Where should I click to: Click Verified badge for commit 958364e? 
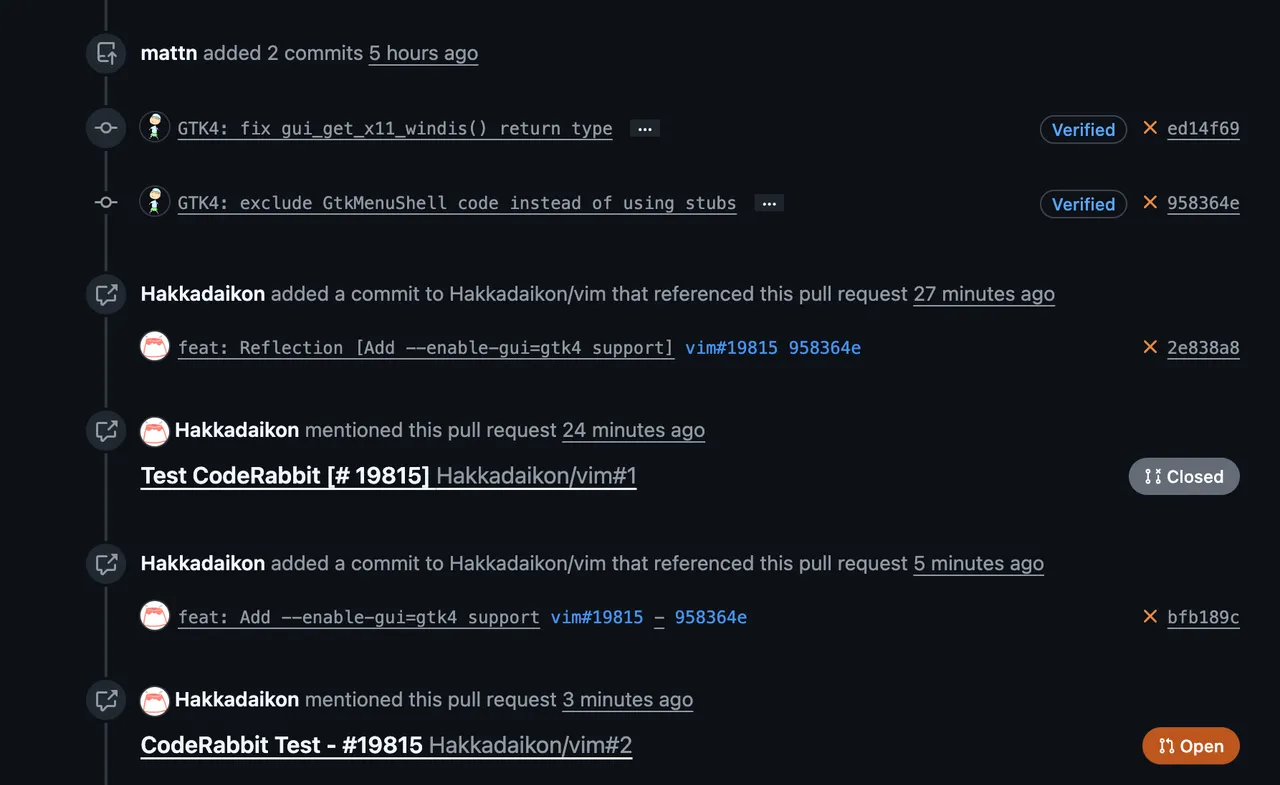[1083, 204]
